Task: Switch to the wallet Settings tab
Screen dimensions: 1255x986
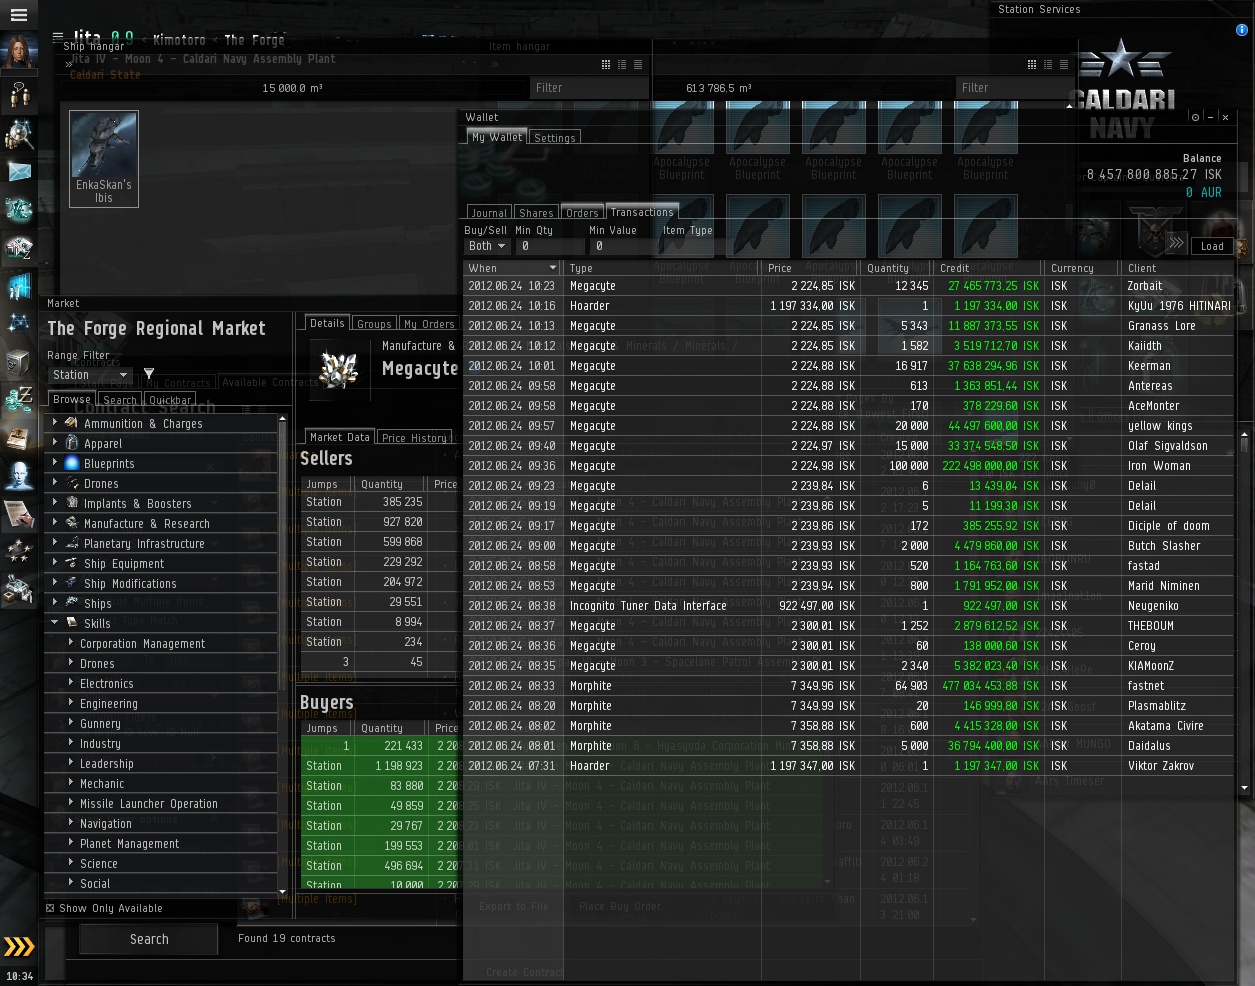Action: click(554, 138)
